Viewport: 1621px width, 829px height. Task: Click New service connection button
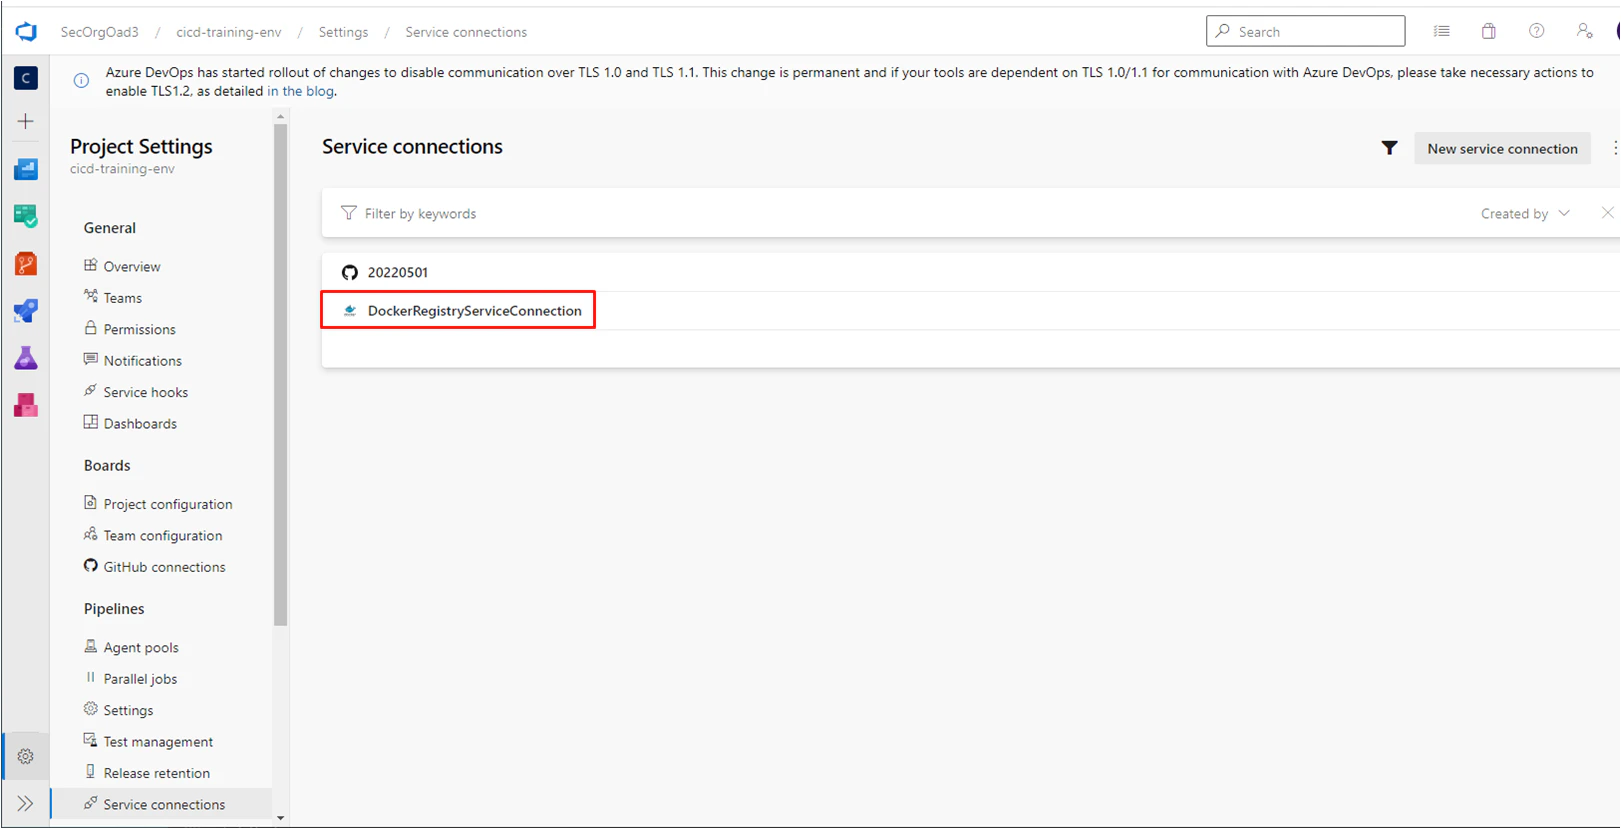(1502, 148)
